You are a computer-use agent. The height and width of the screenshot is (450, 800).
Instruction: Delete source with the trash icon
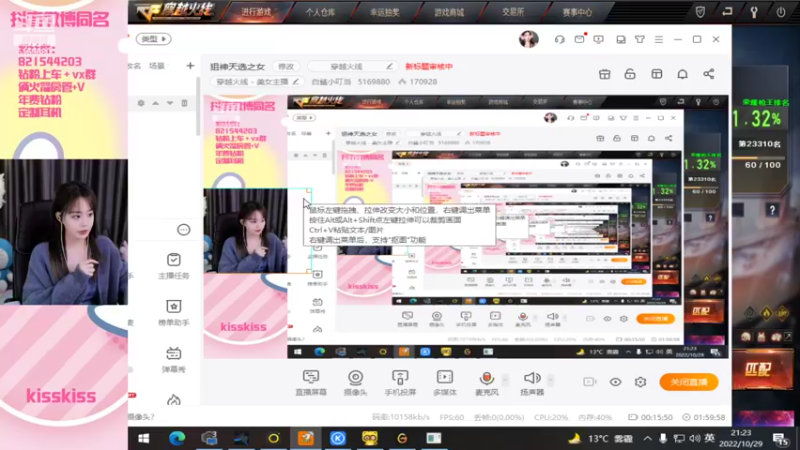click(184, 103)
